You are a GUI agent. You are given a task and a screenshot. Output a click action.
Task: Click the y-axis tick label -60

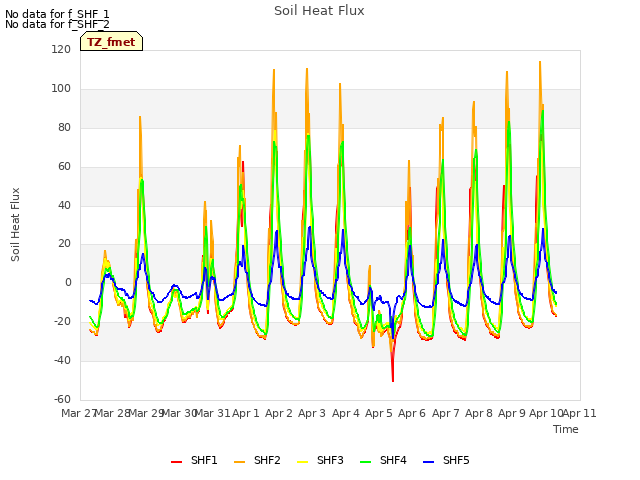click(62, 399)
